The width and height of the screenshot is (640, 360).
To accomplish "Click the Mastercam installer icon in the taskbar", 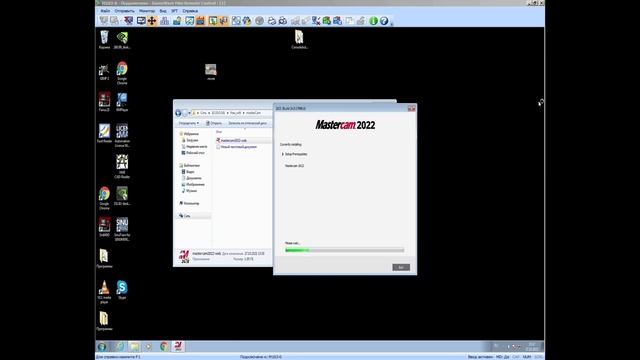I will 178,347.
